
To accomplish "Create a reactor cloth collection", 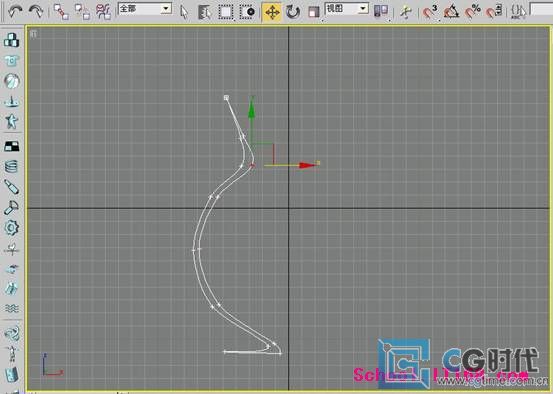I will coord(11,60).
